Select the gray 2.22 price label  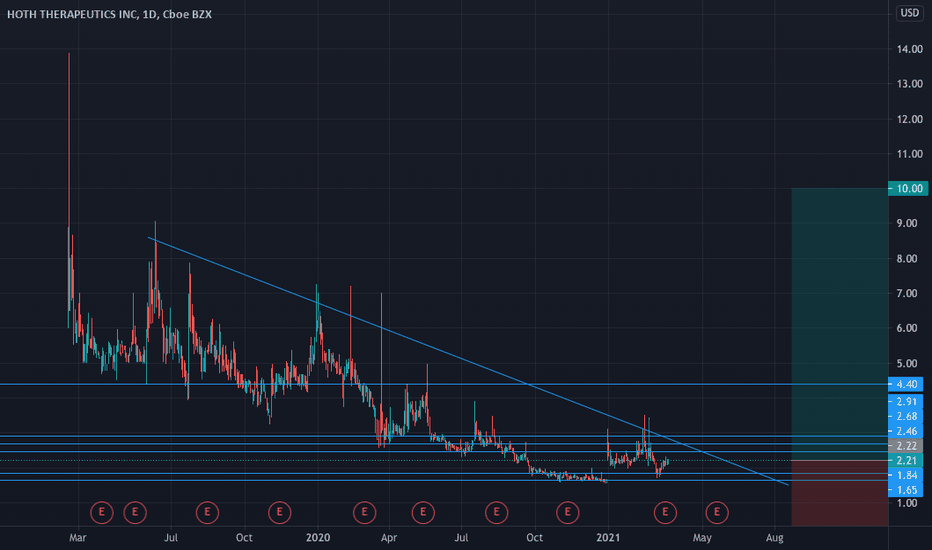[x=905, y=445]
